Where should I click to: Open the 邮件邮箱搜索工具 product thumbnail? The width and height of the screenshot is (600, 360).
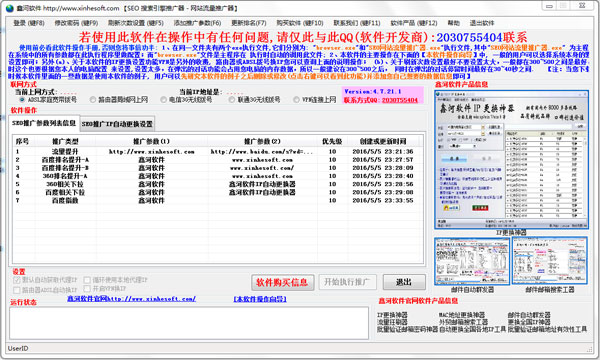(x=549, y=261)
